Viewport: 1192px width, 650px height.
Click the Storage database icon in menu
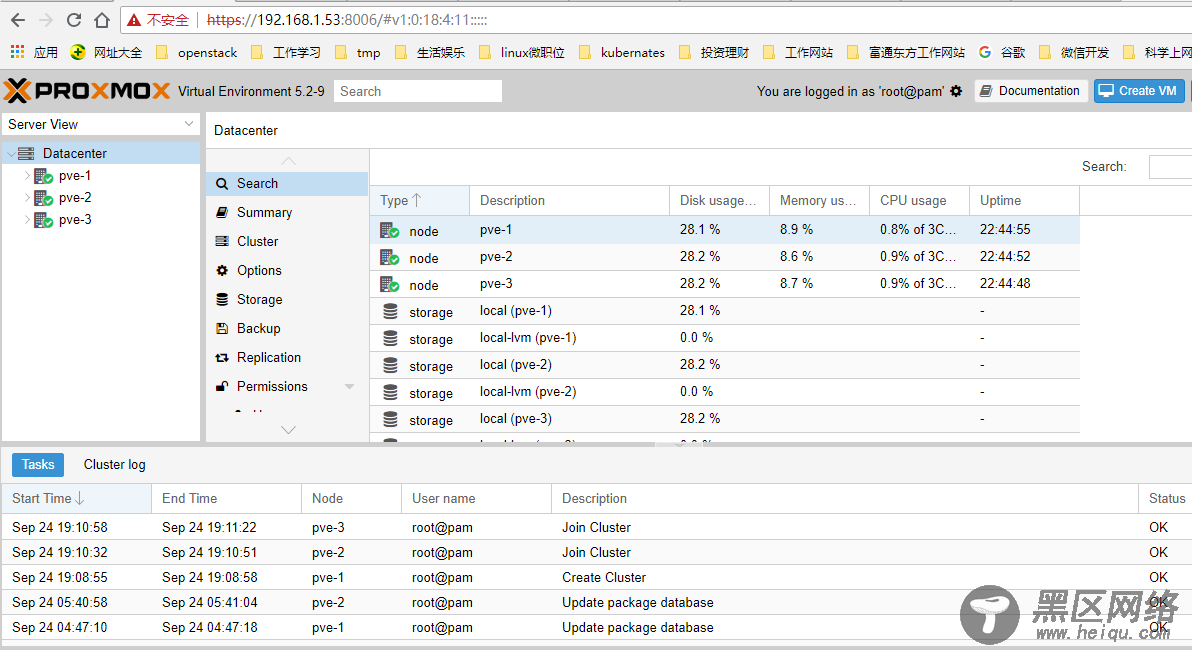point(222,300)
